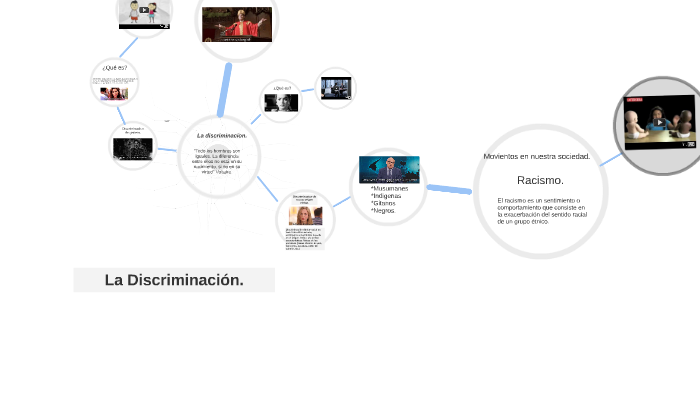Click the left '¿Qué es?' heading
Image resolution: width=700 pixels, height=394 pixels.
pos(115,68)
